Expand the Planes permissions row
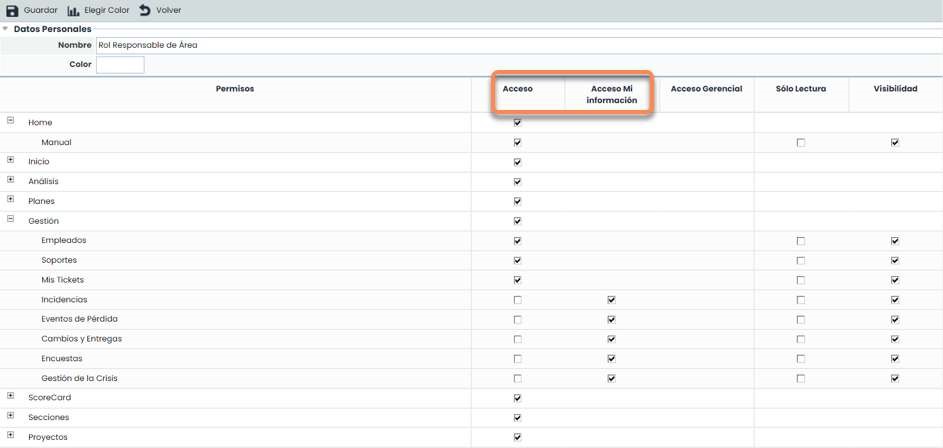 pyautogui.click(x=11, y=200)
